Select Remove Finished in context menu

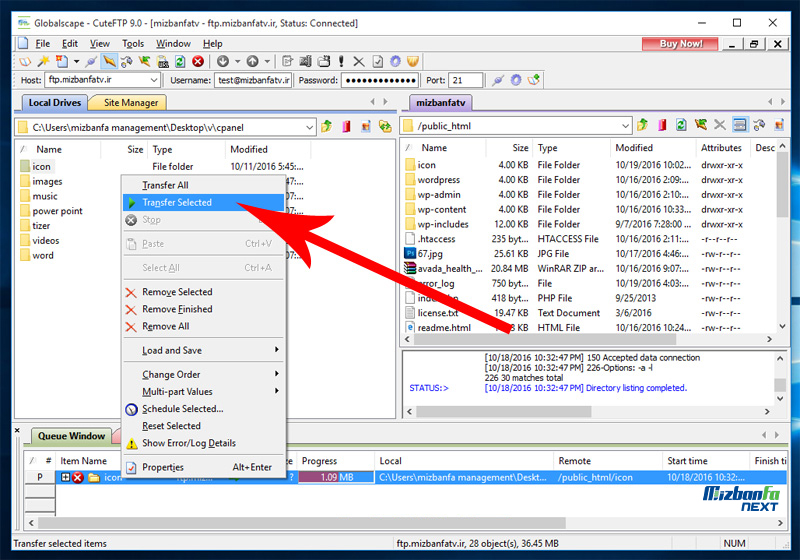(177, 309)
